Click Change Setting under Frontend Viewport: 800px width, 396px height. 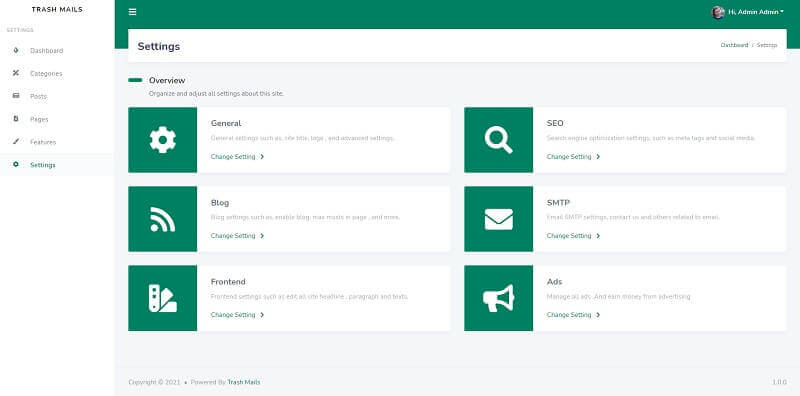[x=237, y=315]
